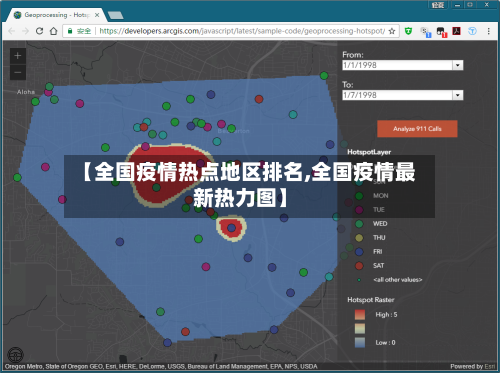The image size is (500, 373).
Task: Click the TUE legend symbol
Action: coord(359,210)
